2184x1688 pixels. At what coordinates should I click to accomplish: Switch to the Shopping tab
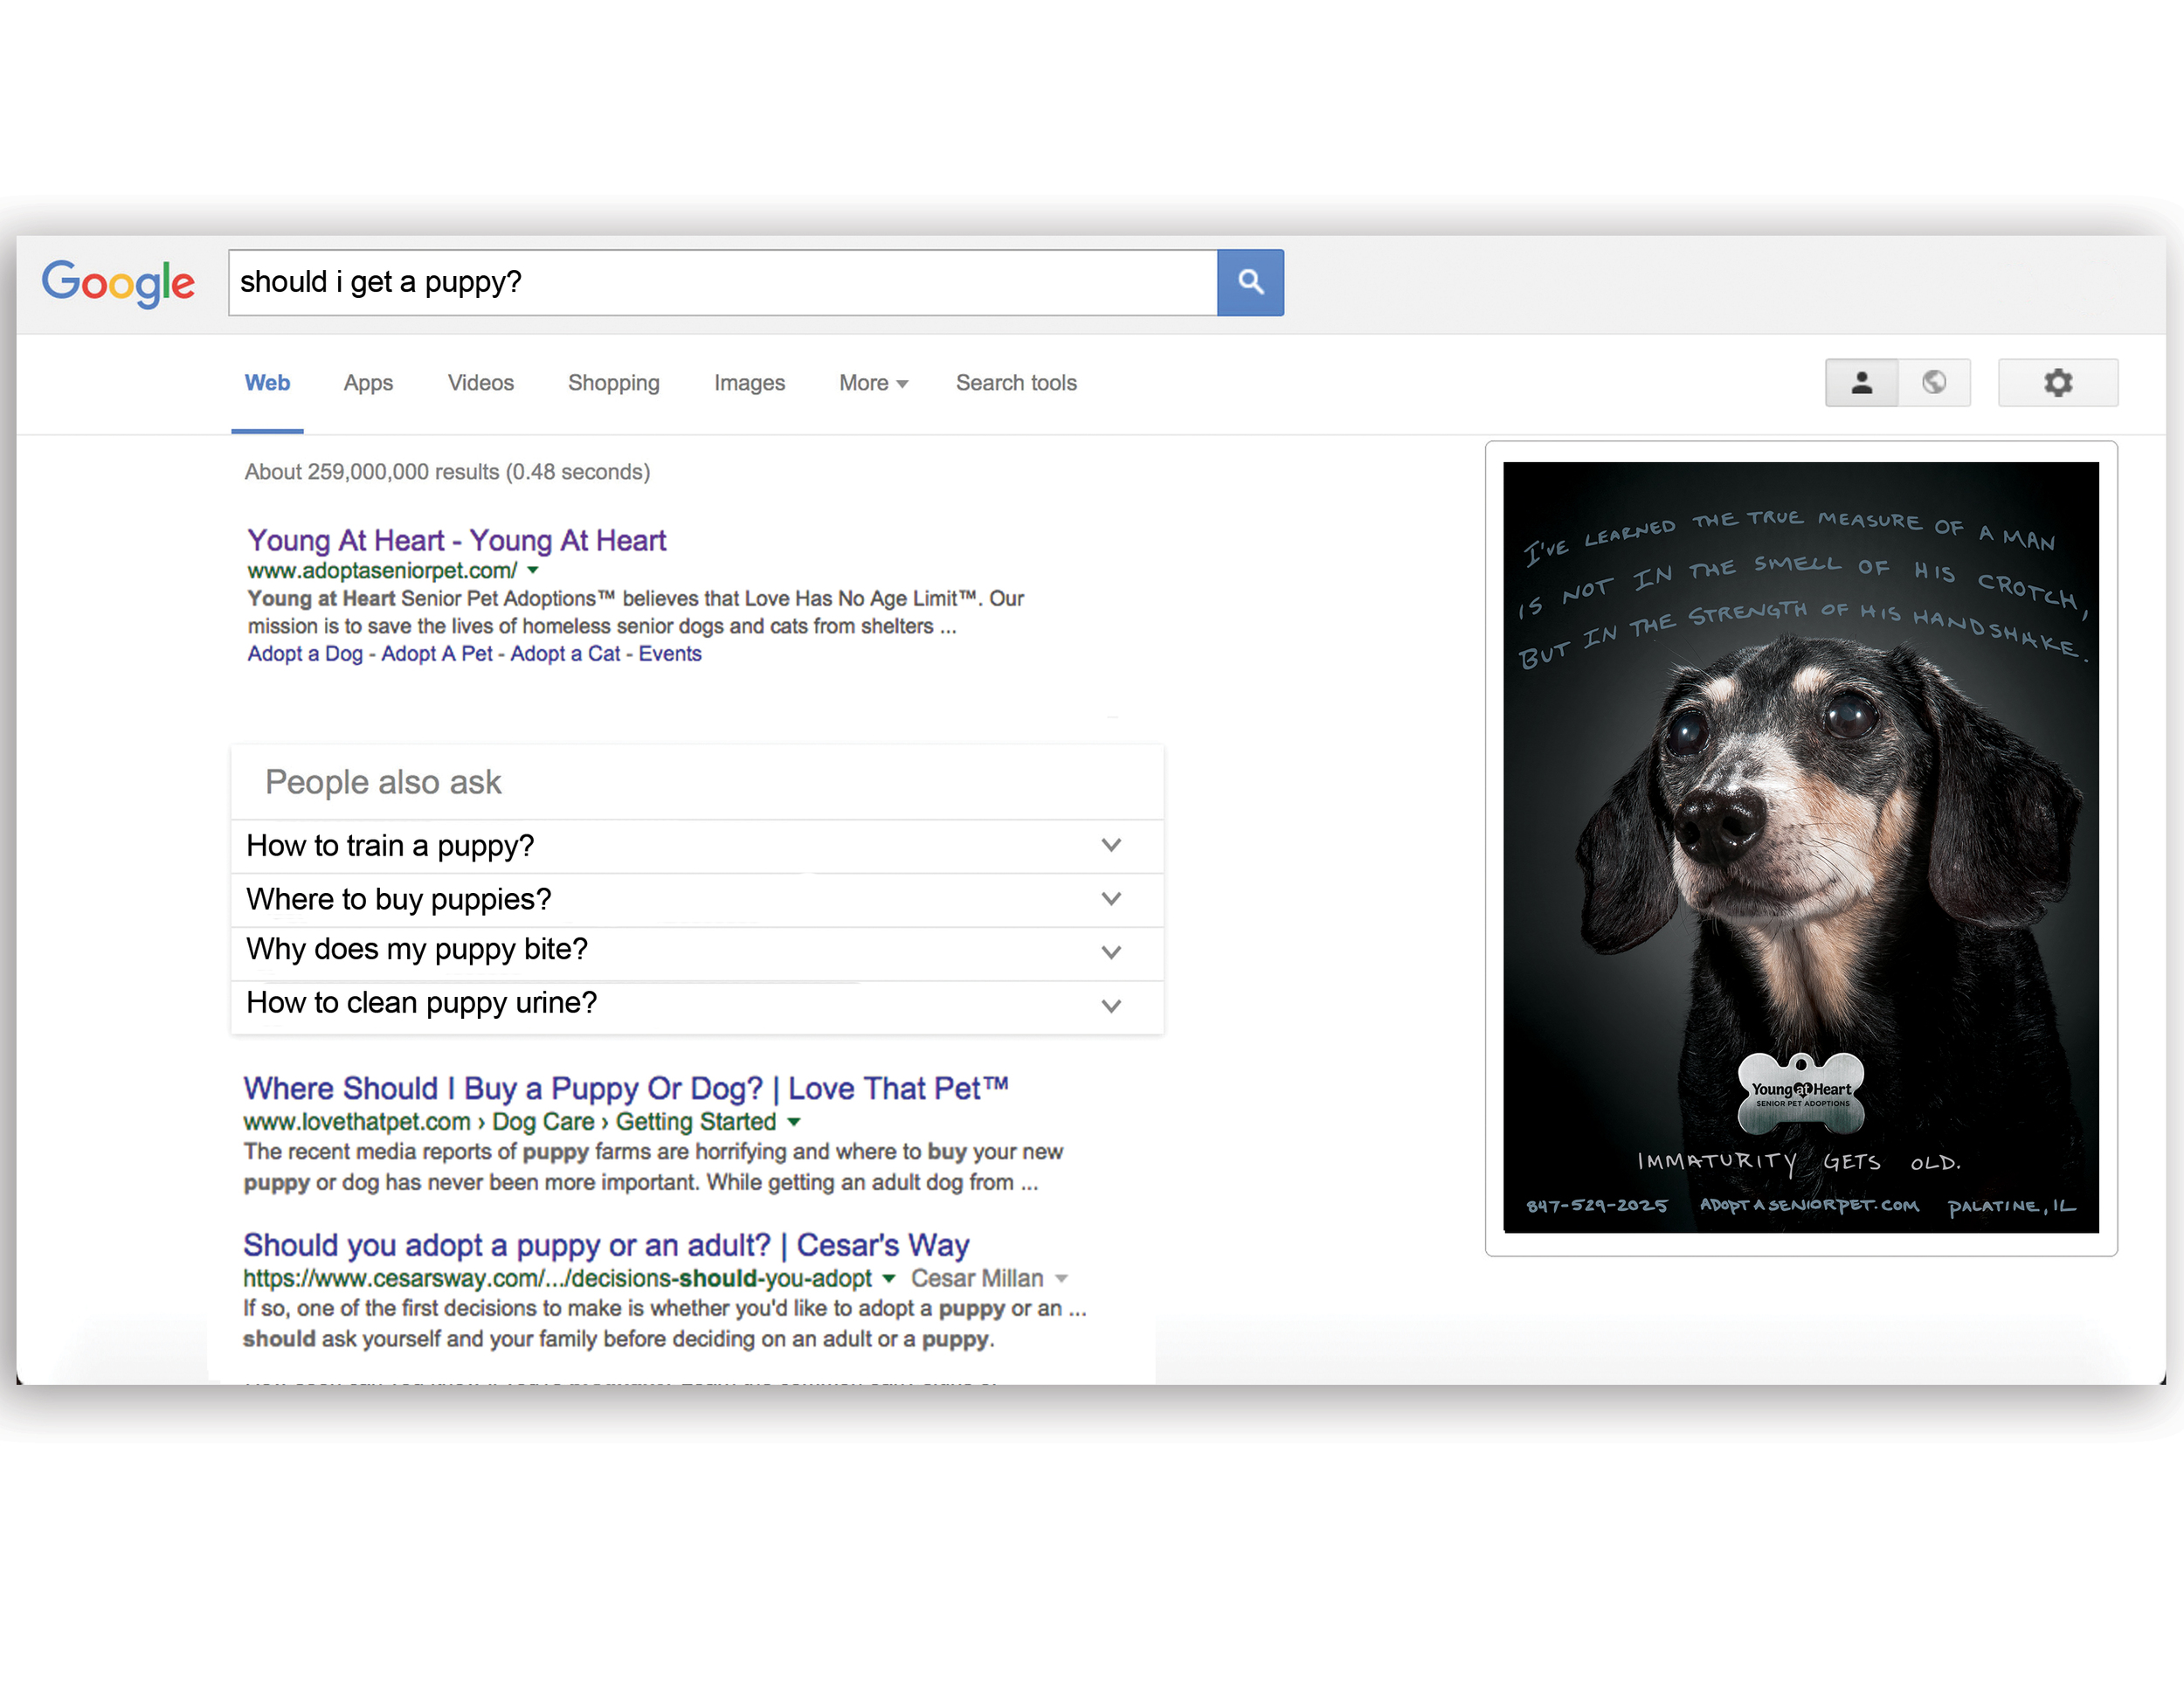click(x=614, y=383)
